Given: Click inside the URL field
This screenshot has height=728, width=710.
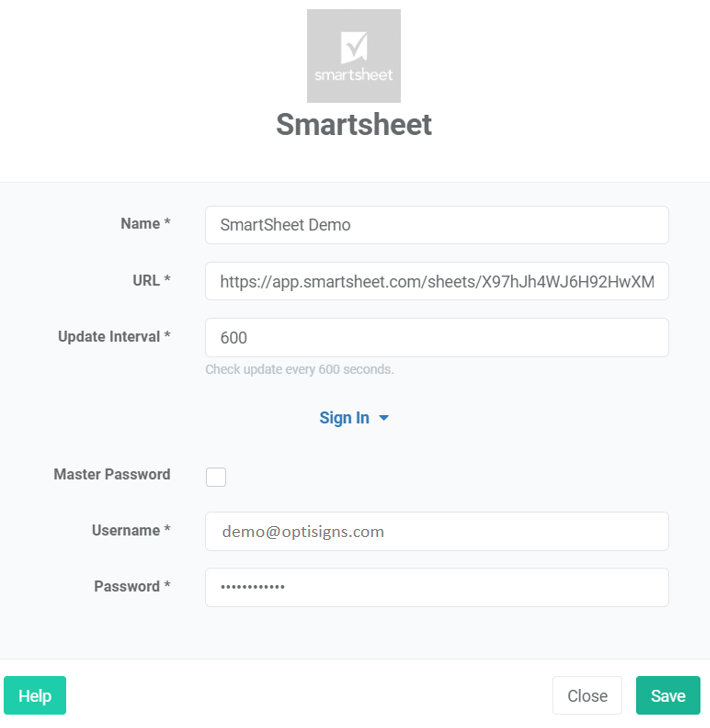Looking at the screenshot, I should point(437,281).
